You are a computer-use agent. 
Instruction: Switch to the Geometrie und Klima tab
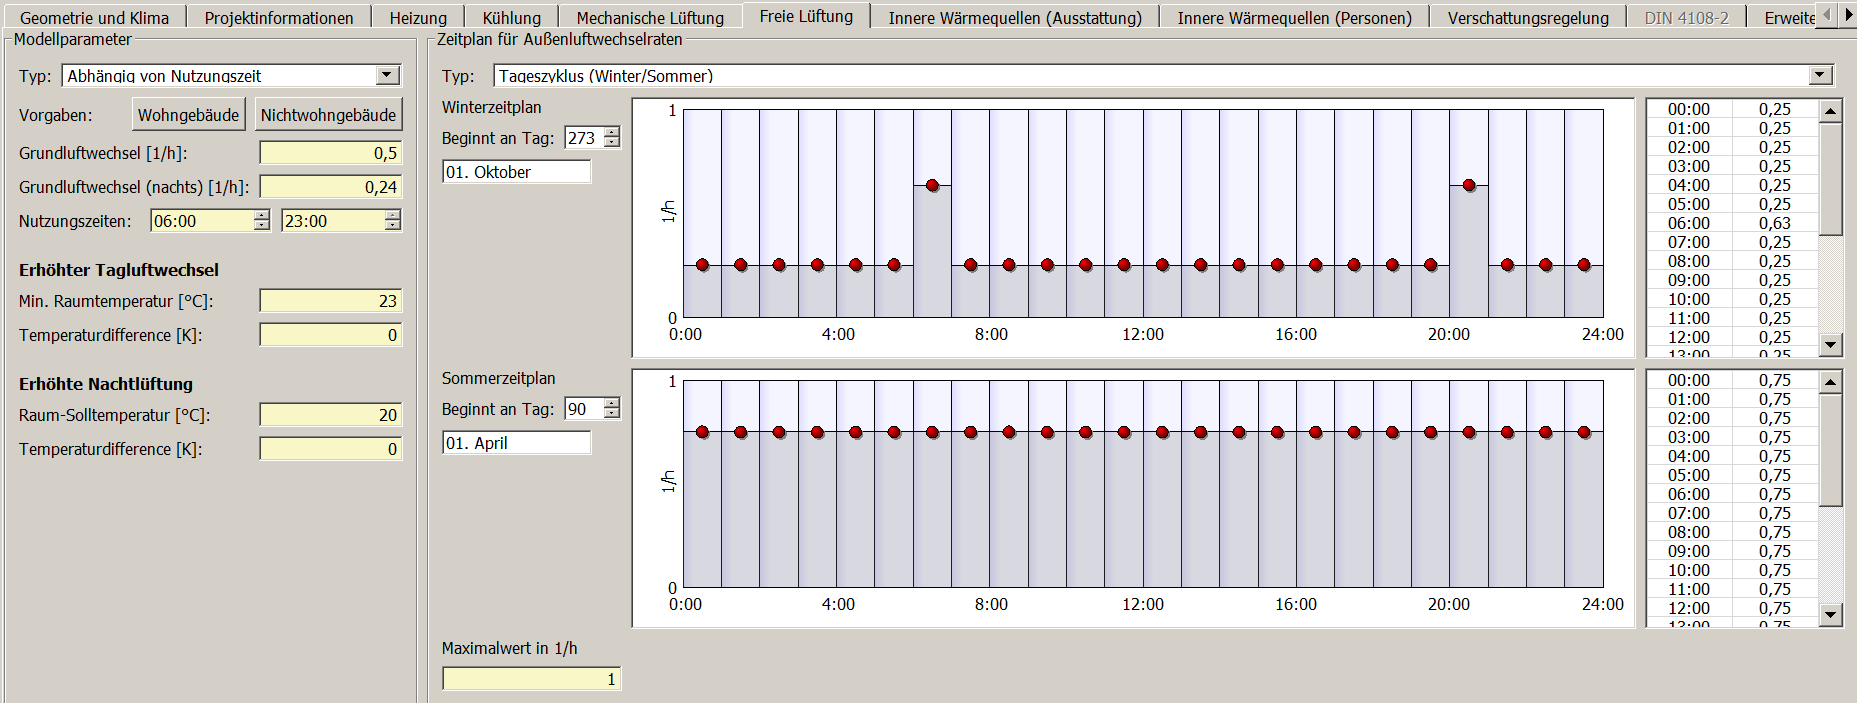(94, 18)
